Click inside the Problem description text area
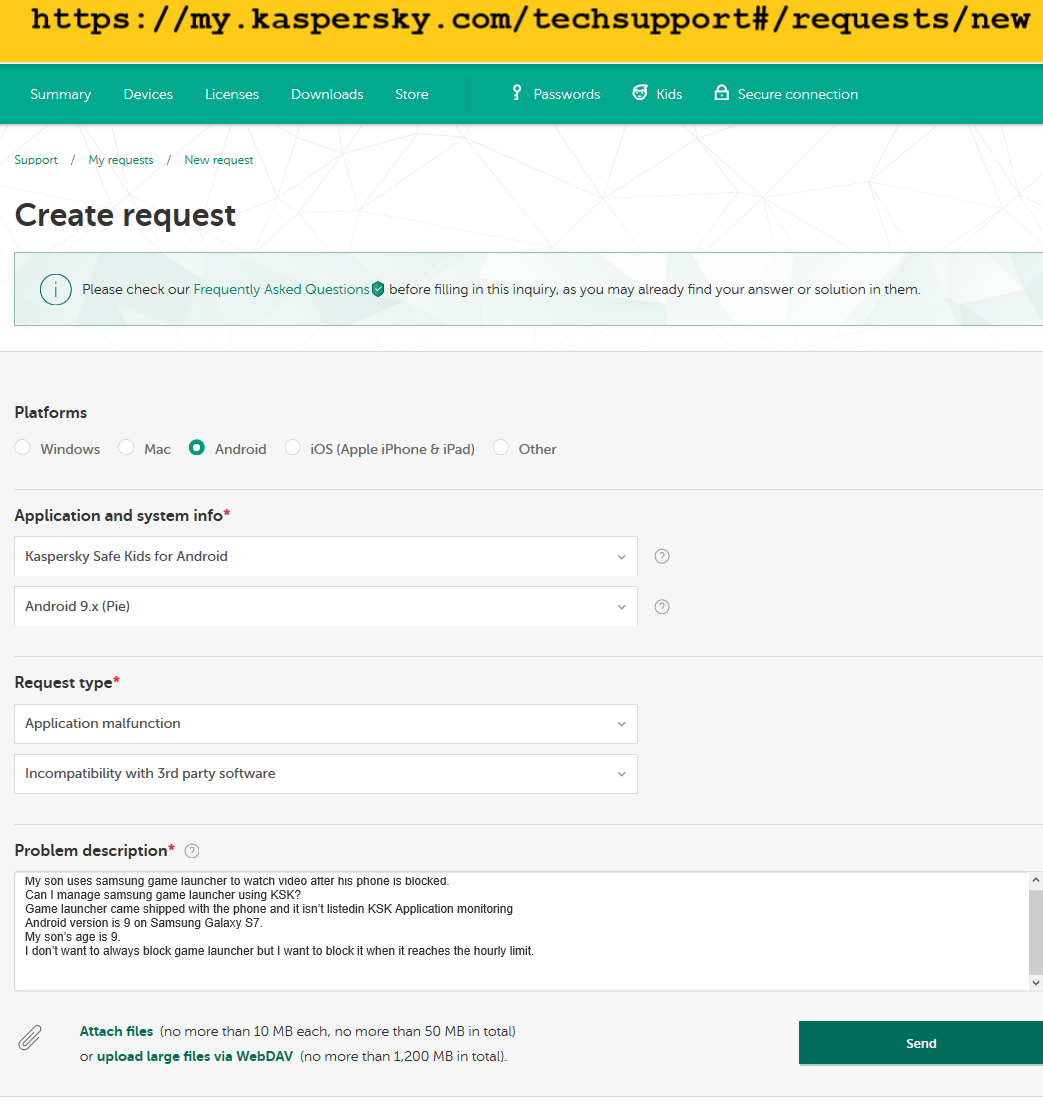 pyautogui.click(x=522, y=932)
